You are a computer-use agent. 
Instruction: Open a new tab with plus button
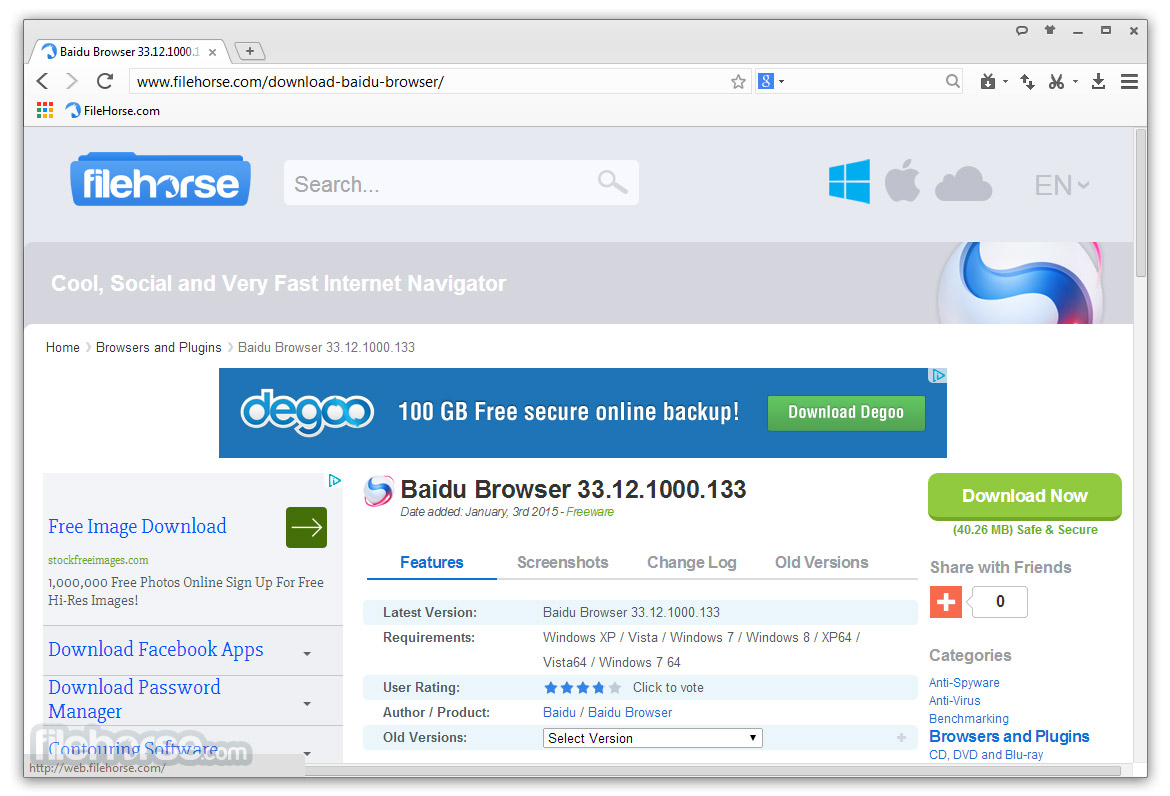(249, 51)
